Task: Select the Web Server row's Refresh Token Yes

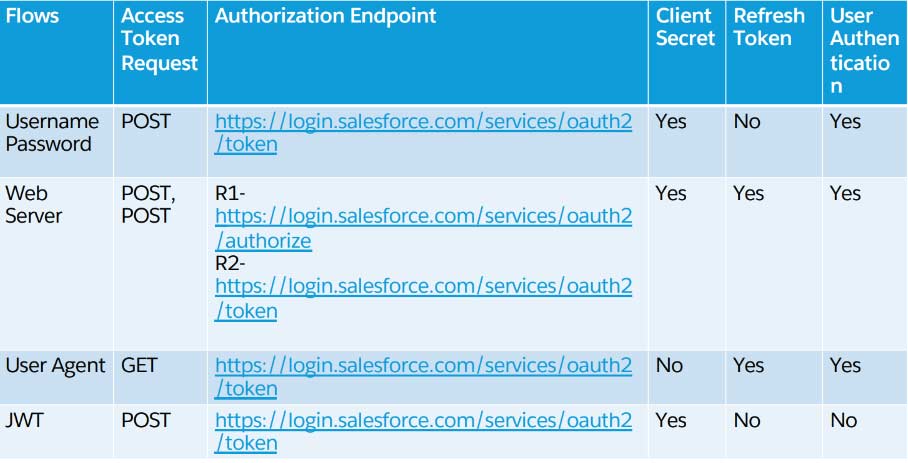Action: click(748, 194)
